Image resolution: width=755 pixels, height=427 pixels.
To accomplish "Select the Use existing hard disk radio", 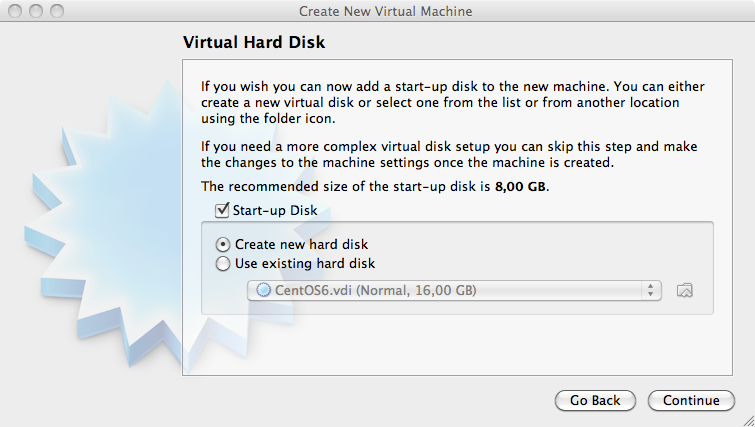I will [222, 264].
